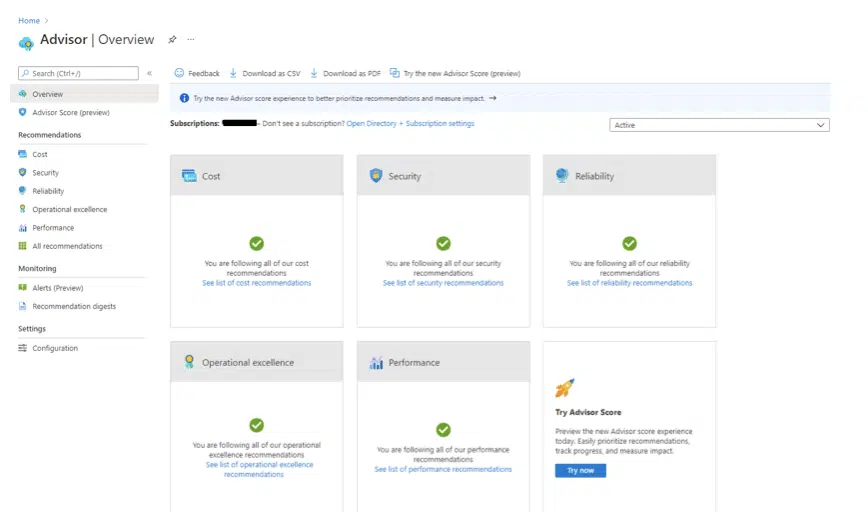Image resolution: width=868 pixels, height=524 pixels.
Task: Click the Try new Advisor Score toolbar icon
Action: 395,72
